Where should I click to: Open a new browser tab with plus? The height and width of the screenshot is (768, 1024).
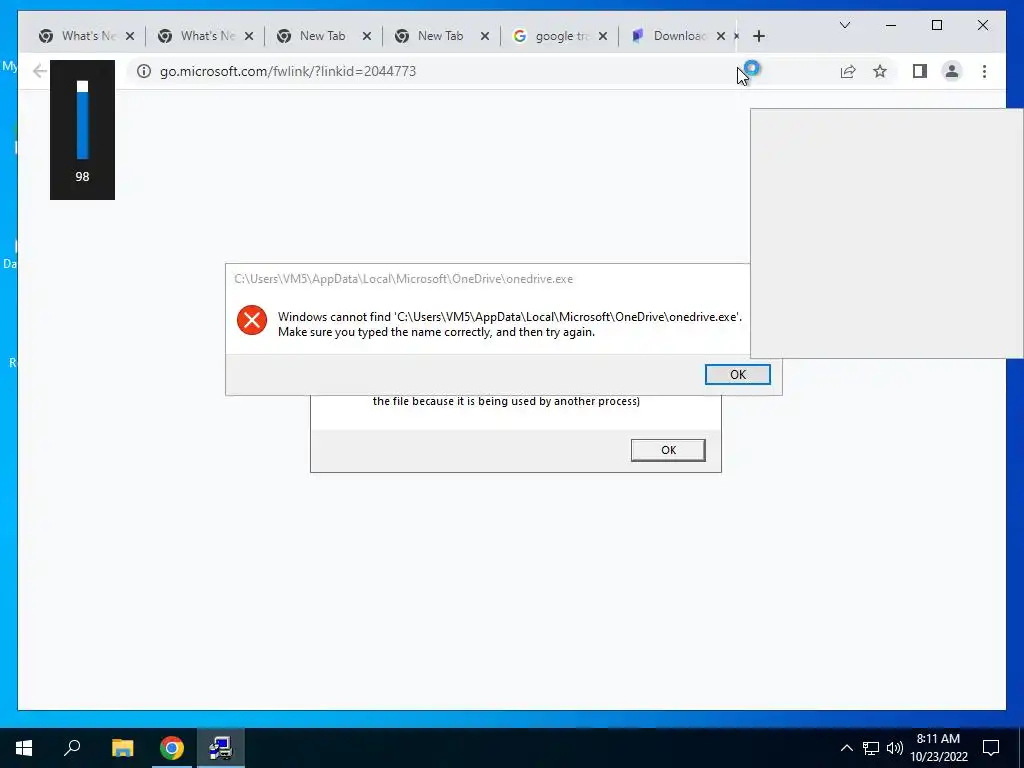click(x=759, y=37)
